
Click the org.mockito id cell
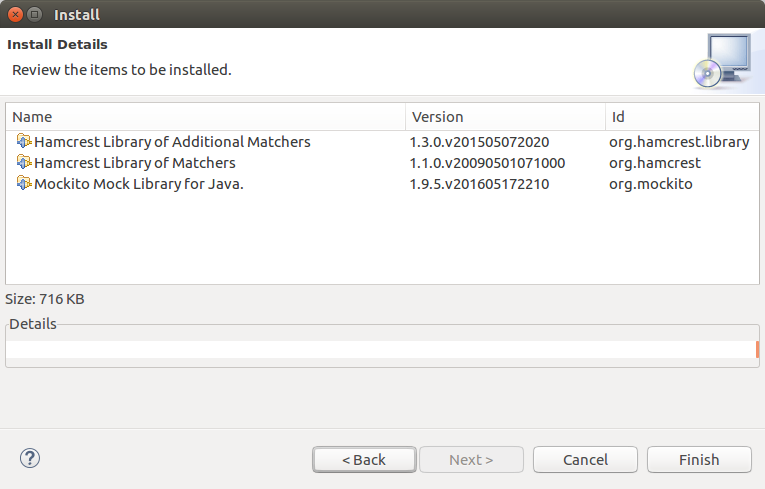click(650, 184)
